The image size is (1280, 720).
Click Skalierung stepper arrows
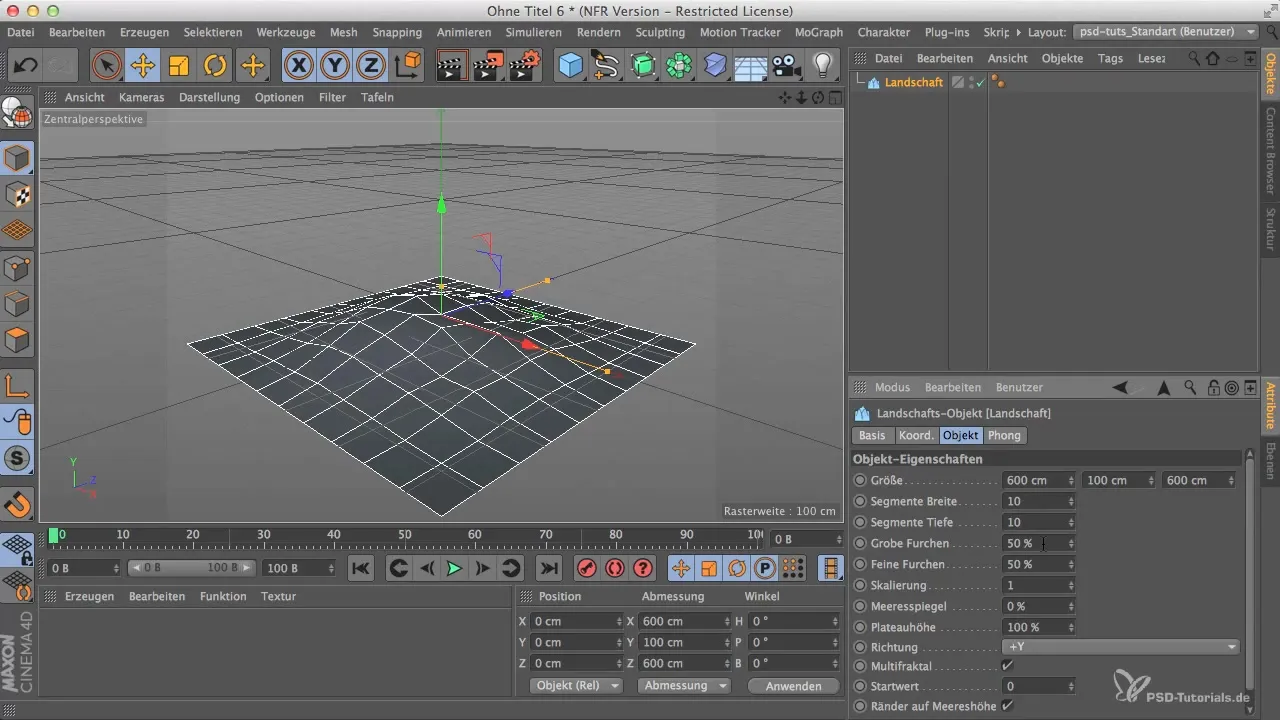pos(1071,585)
